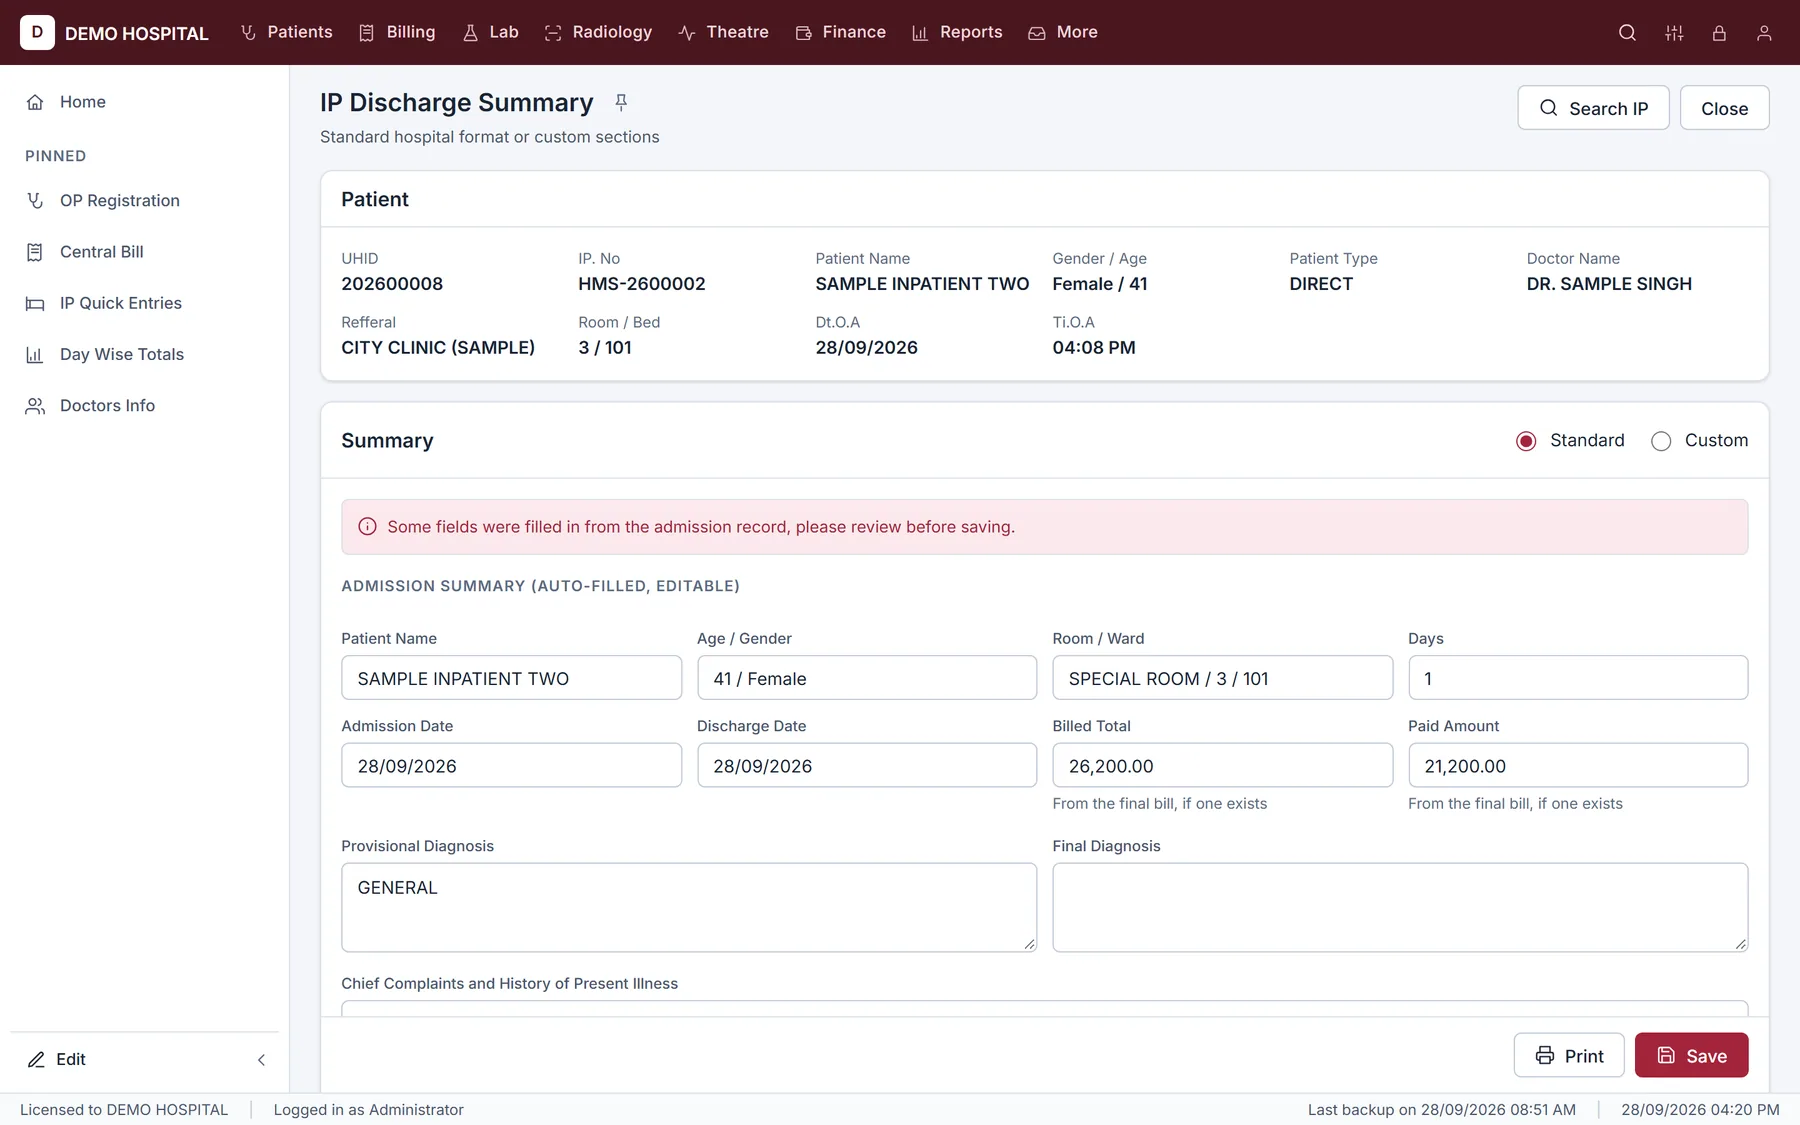Open the Lab menu

(x=490, y=32)
